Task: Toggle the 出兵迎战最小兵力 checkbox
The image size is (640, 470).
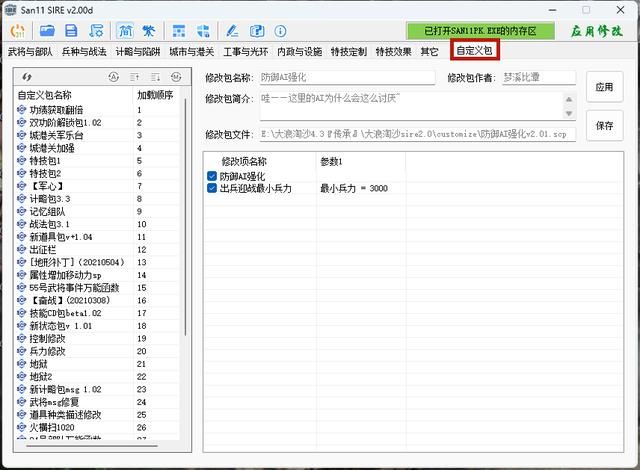Action: point(212,188)
